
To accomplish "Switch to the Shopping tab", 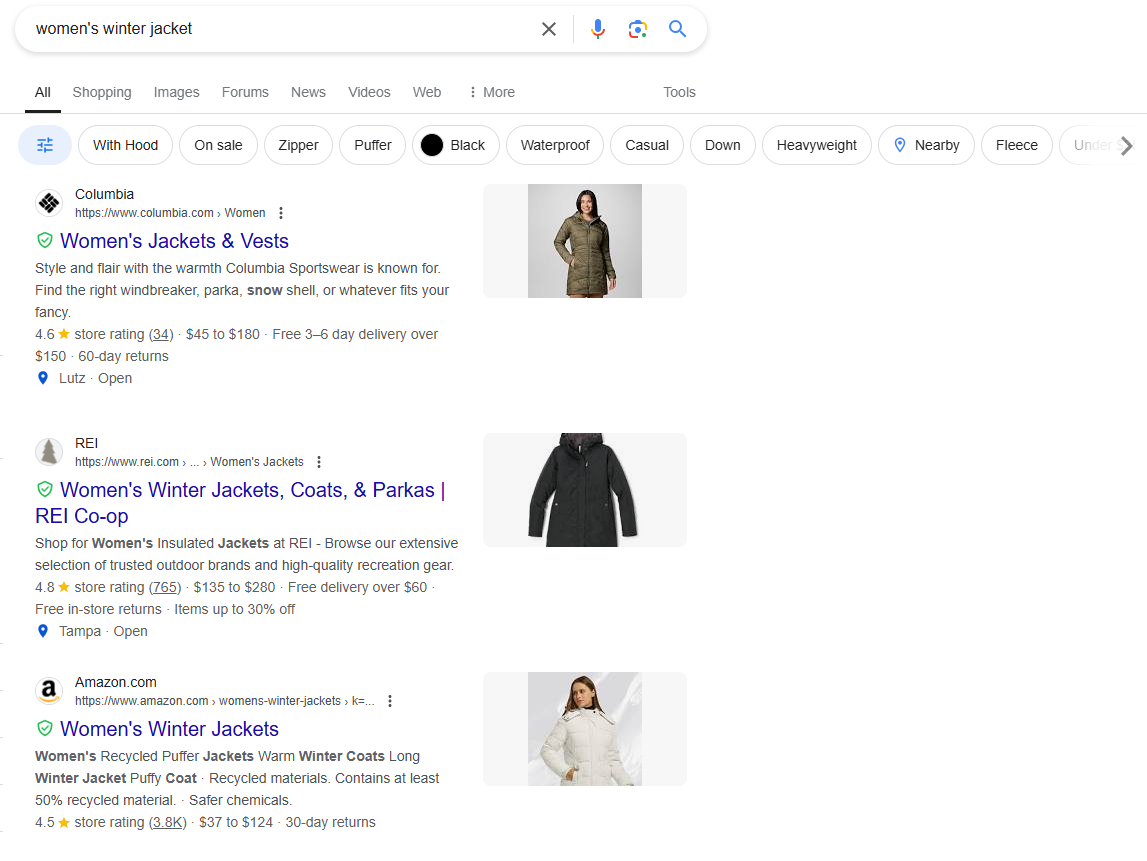I will click(102, 92).
